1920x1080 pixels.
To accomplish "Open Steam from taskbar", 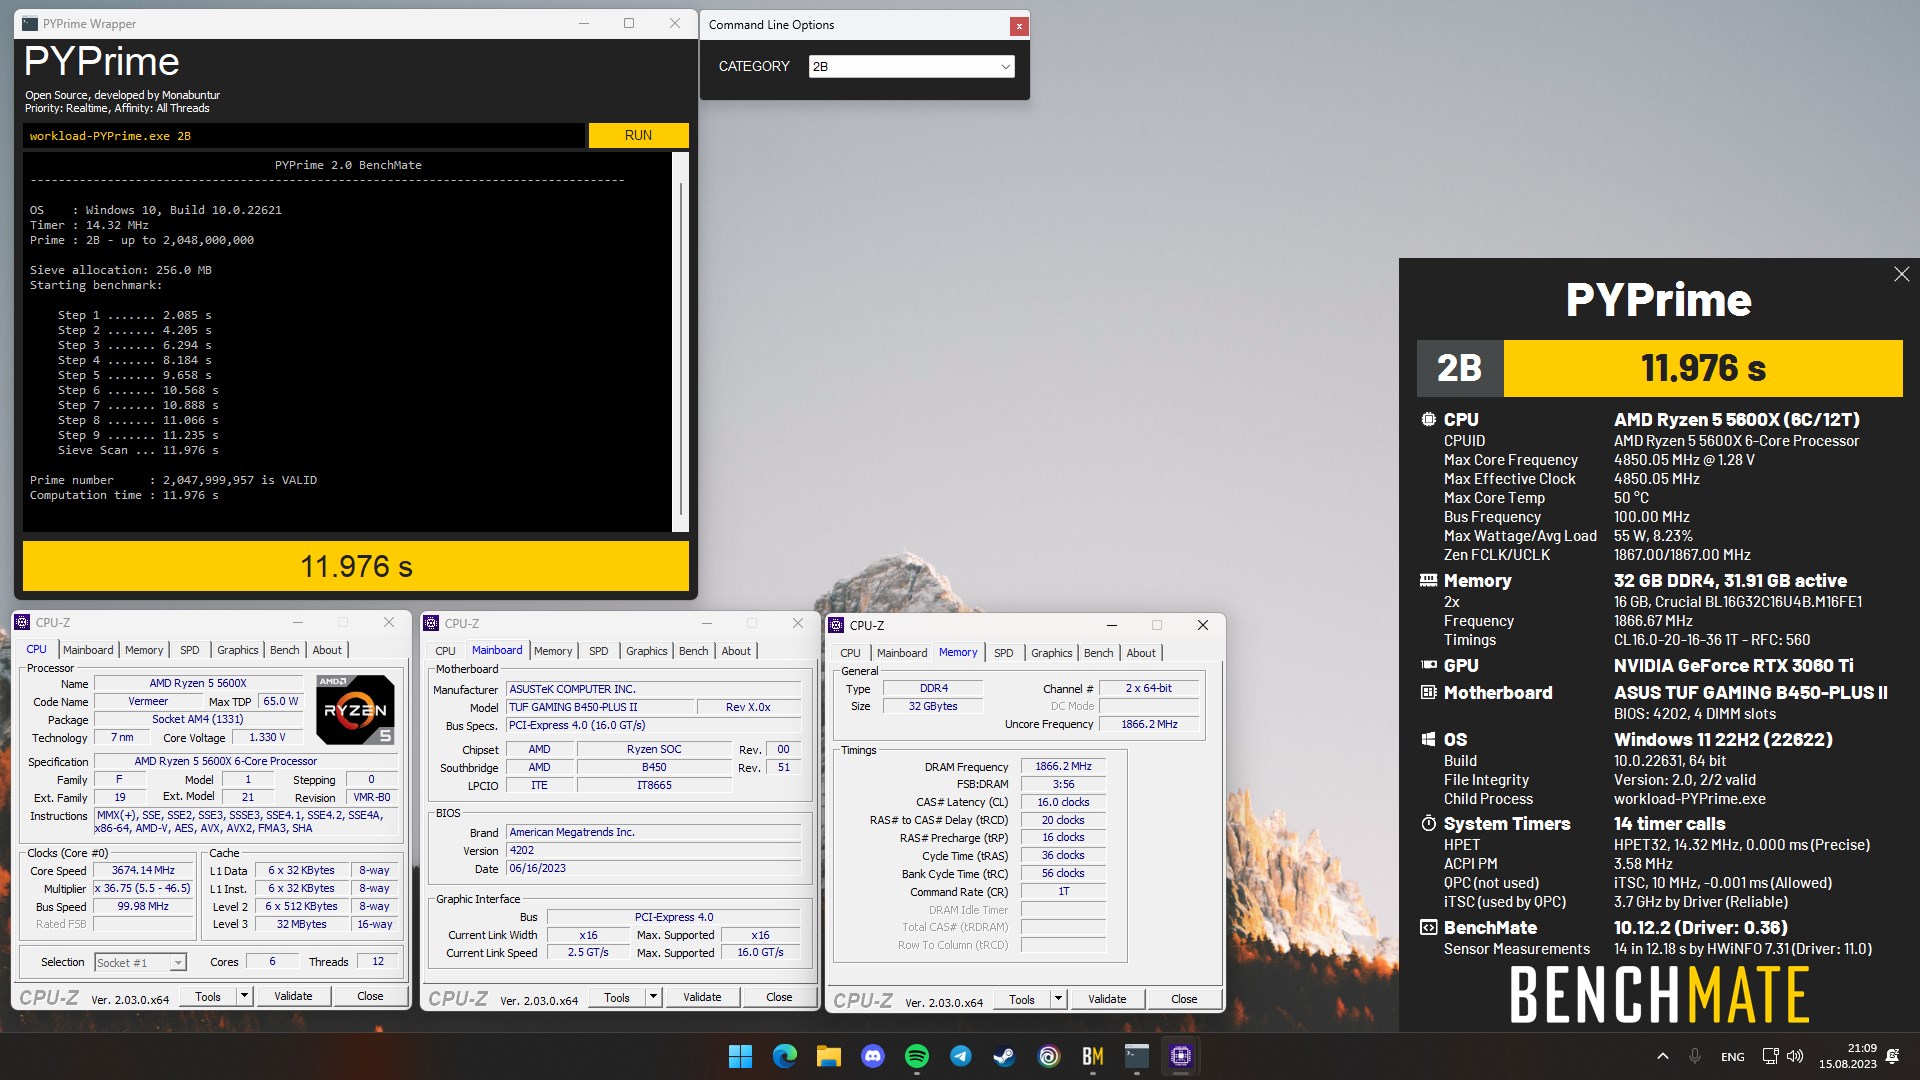I will tap(1004, 1056).
